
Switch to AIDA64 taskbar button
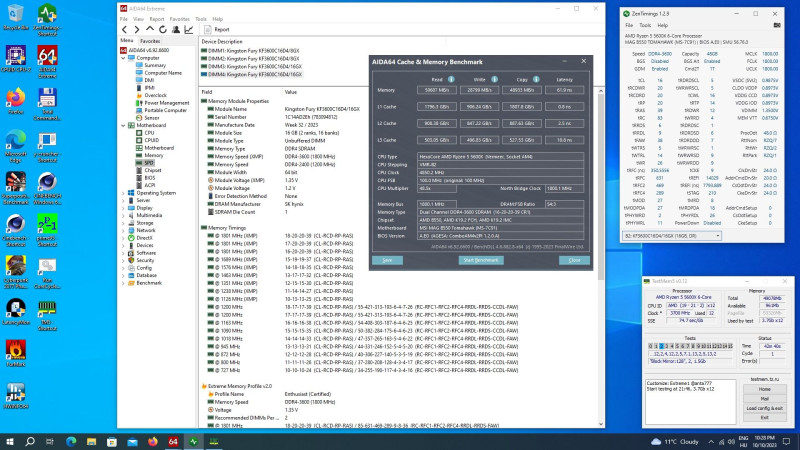pyautogui.click(x=173, y=441)
